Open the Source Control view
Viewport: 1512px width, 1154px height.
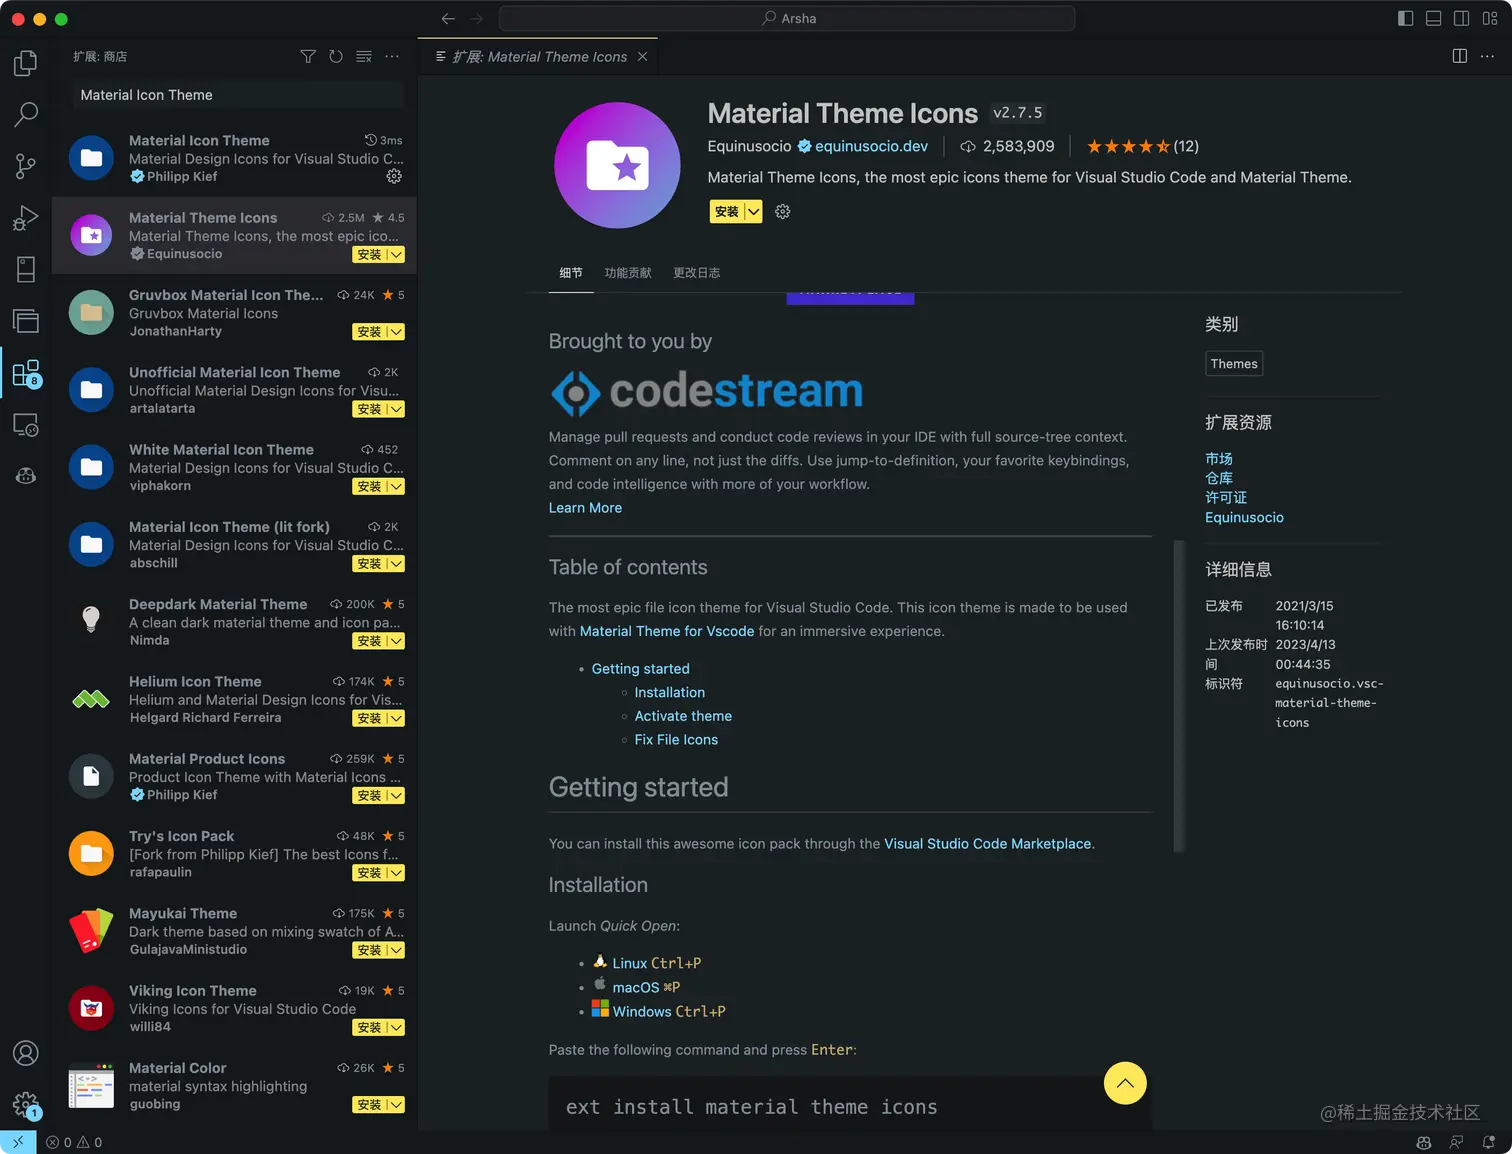(26, 166)
